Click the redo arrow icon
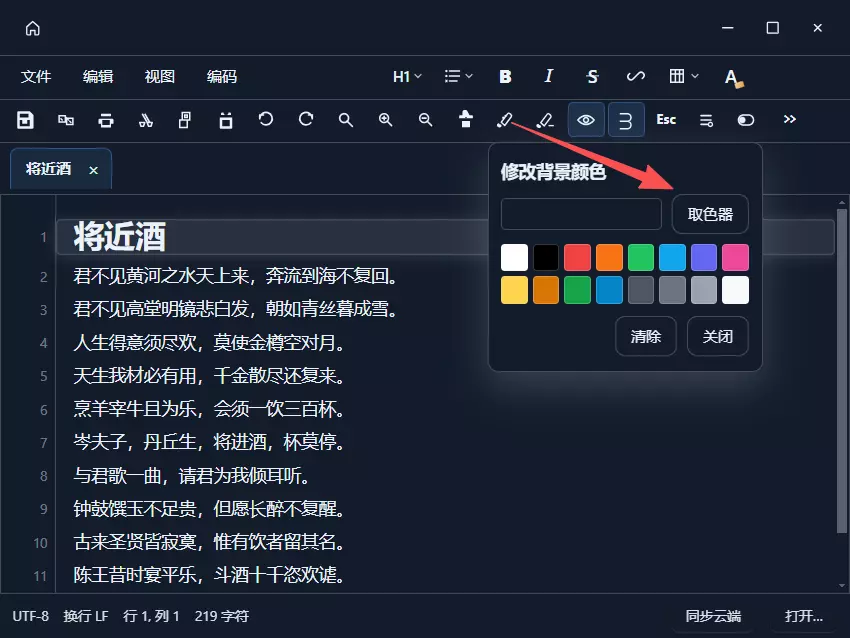The height and width of the screenshot is (638, 850). (306, 119)
